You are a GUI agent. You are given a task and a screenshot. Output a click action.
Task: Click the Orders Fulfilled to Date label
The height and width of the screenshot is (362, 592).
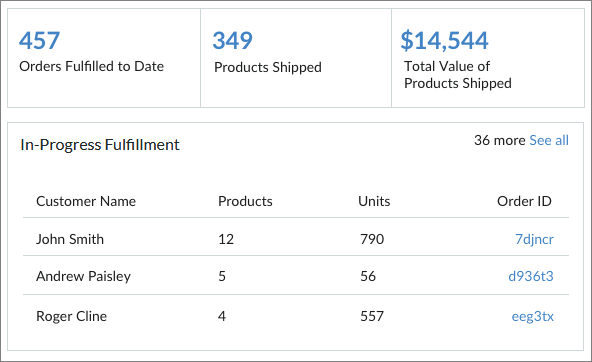coord(91,66)
